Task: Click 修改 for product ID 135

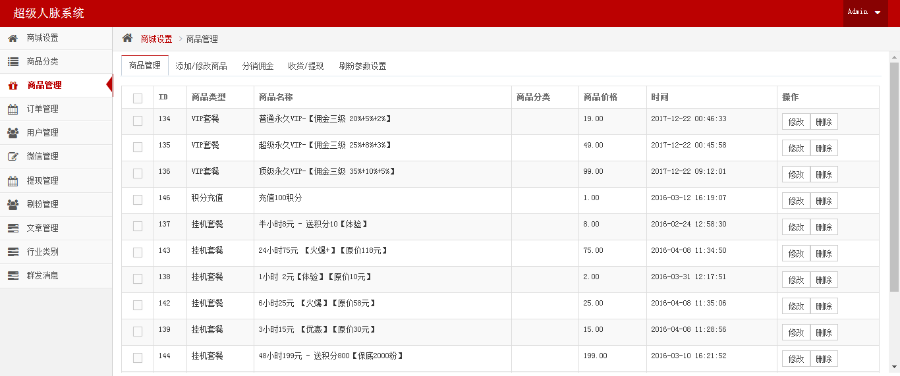Action: [x=796, y=148]
